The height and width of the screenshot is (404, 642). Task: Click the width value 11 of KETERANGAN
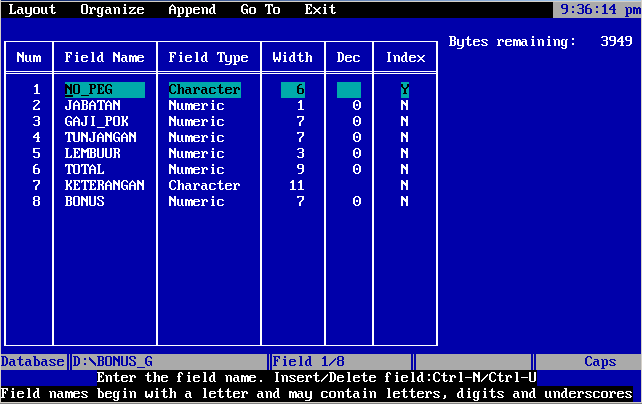[x=297, y=185]
